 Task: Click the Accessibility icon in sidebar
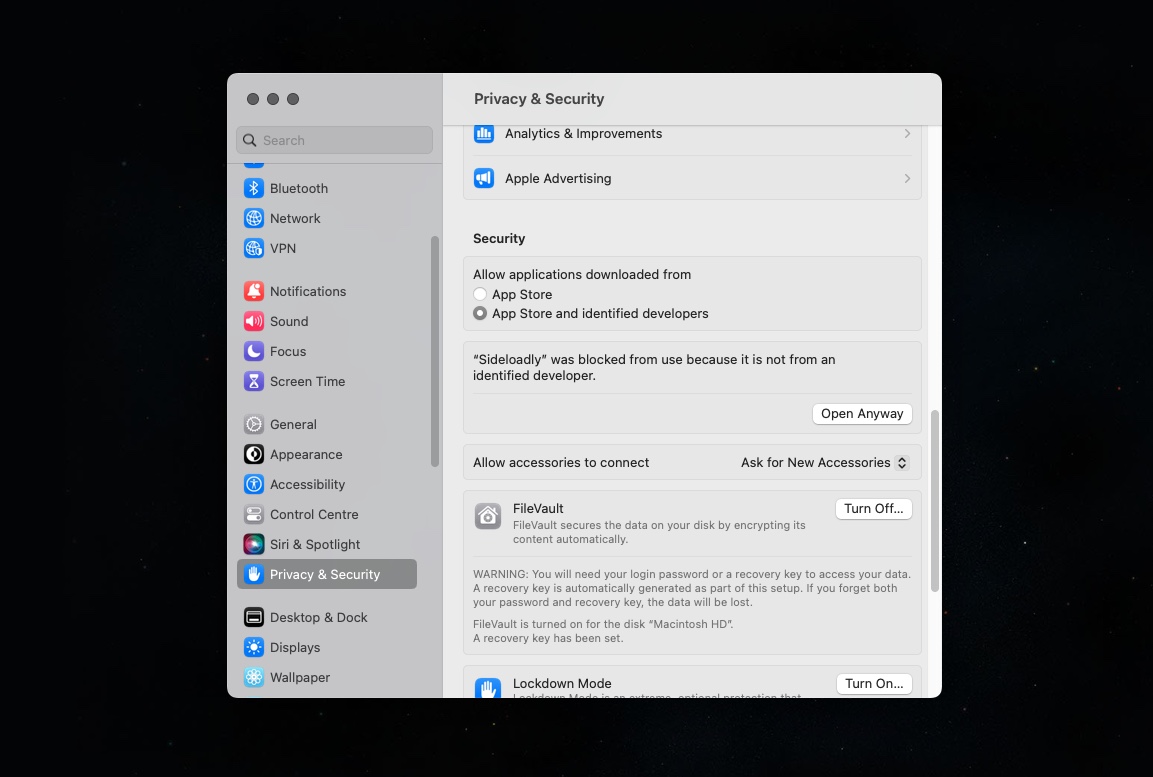coord(254,484)
